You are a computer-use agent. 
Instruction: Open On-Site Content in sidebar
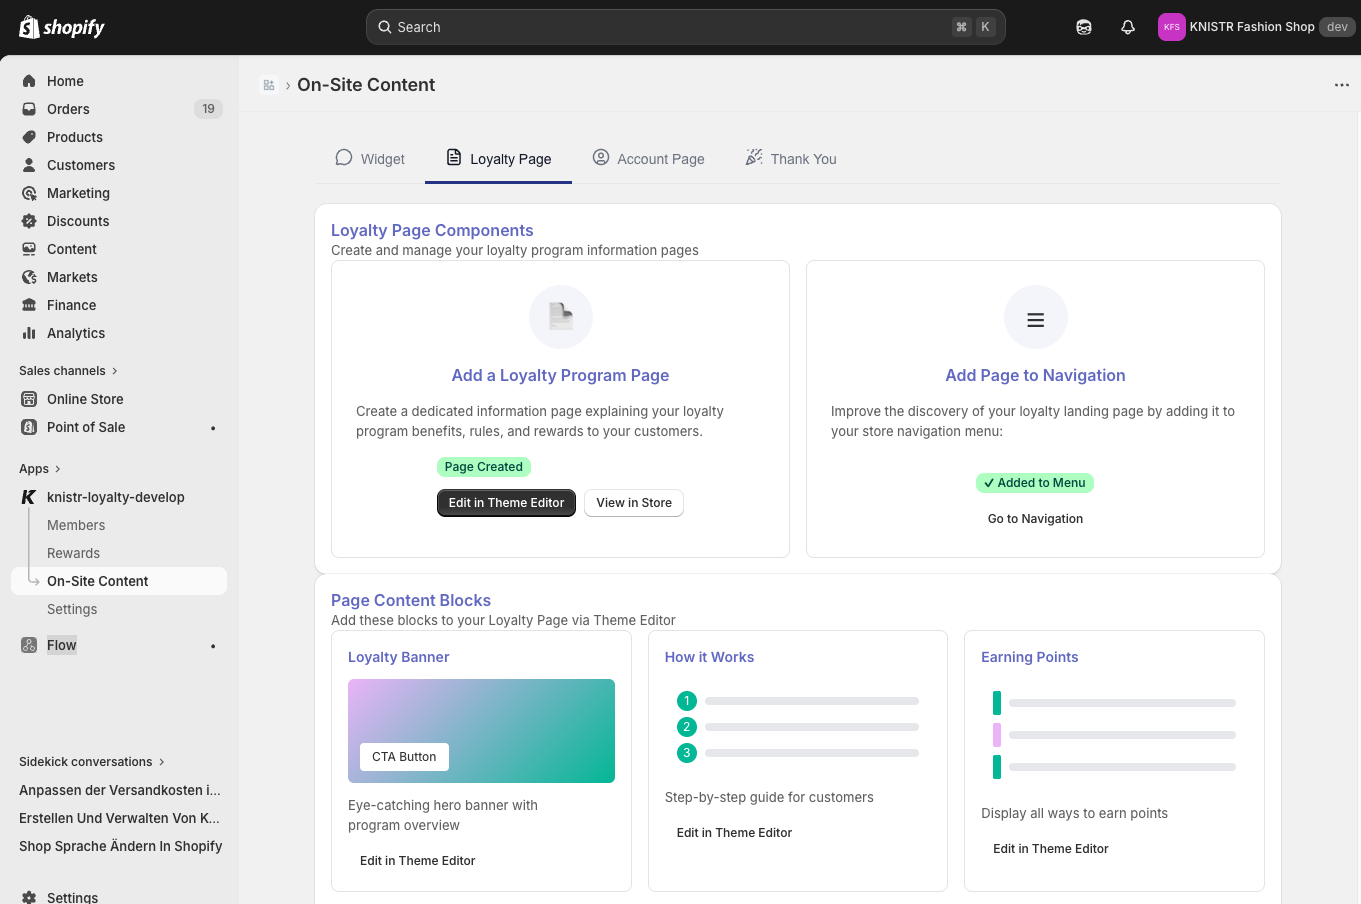119,581
